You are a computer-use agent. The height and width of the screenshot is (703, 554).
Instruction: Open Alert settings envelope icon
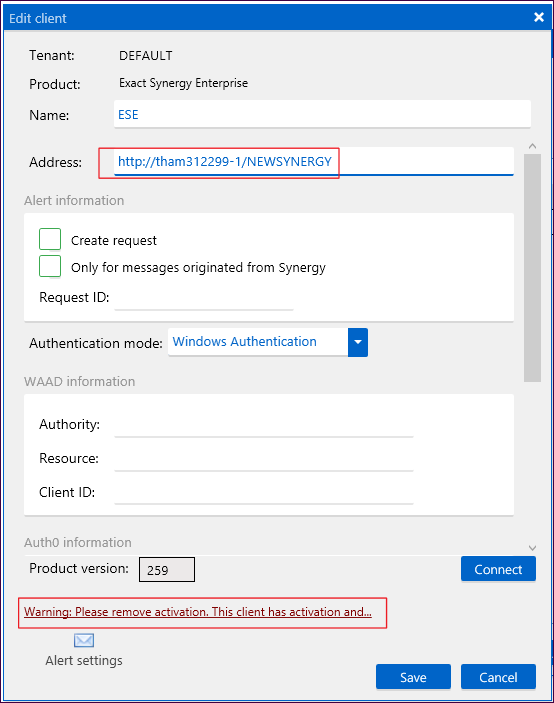(84, 640)
